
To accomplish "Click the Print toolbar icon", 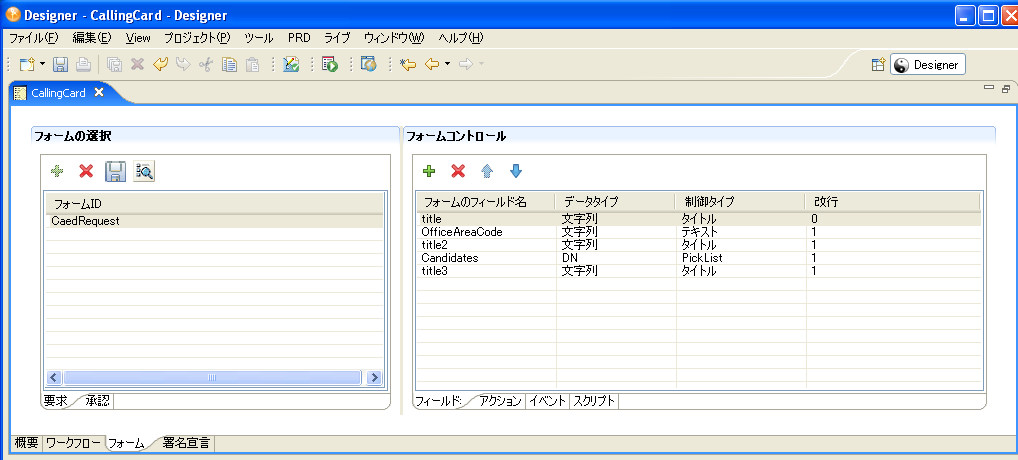I will 83,64.
